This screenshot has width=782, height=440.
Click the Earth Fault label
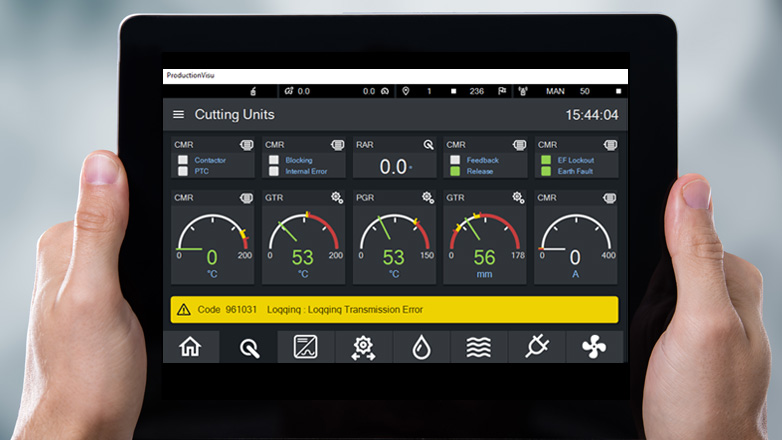pyautogui.click(x=577, y=171)
